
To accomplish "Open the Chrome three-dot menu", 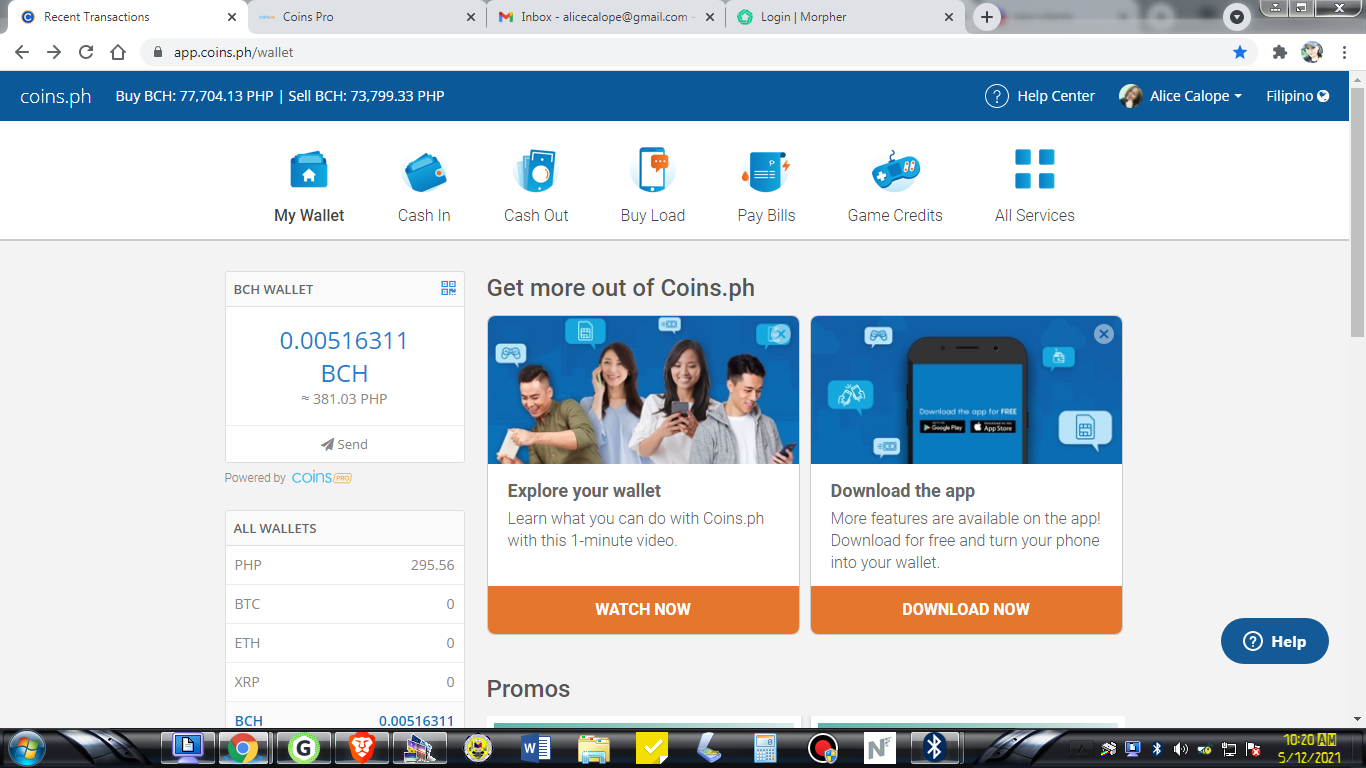I will tap(1343, 52).
